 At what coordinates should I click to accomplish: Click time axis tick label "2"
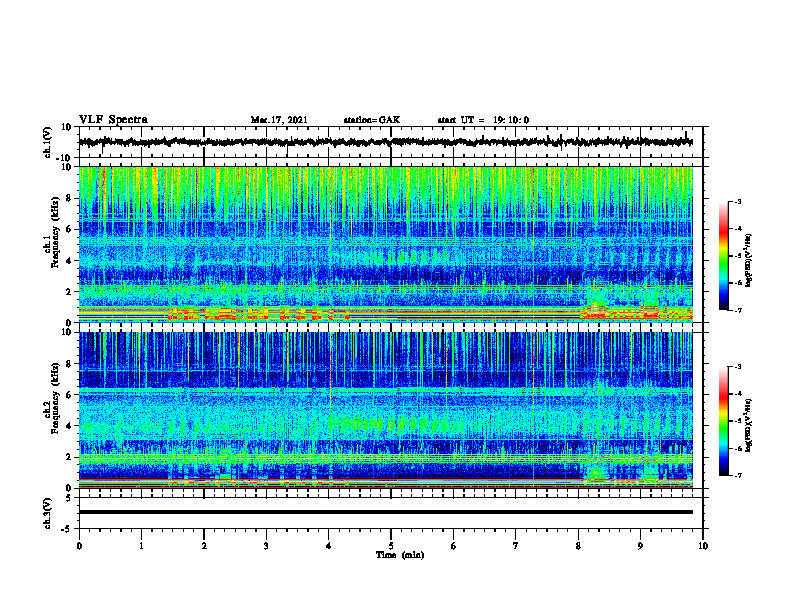[204, 546]
